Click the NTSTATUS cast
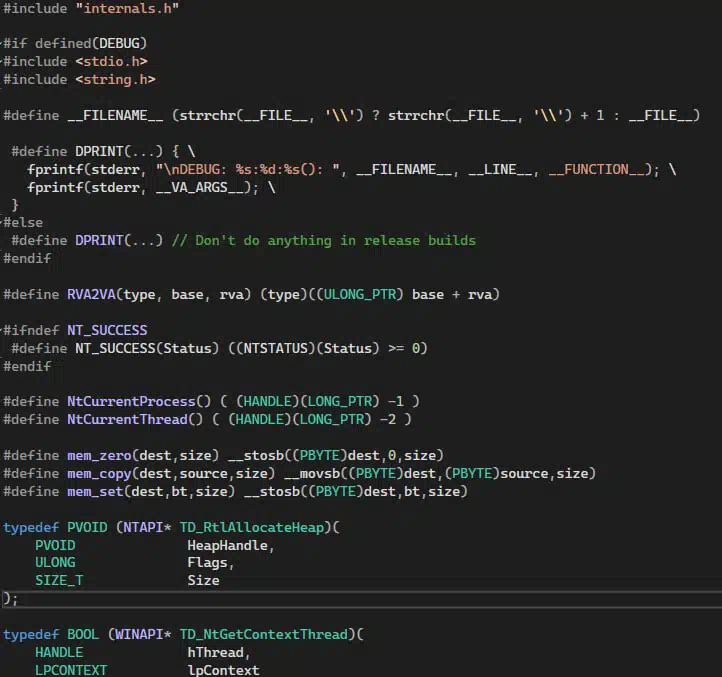 point(275,348)
